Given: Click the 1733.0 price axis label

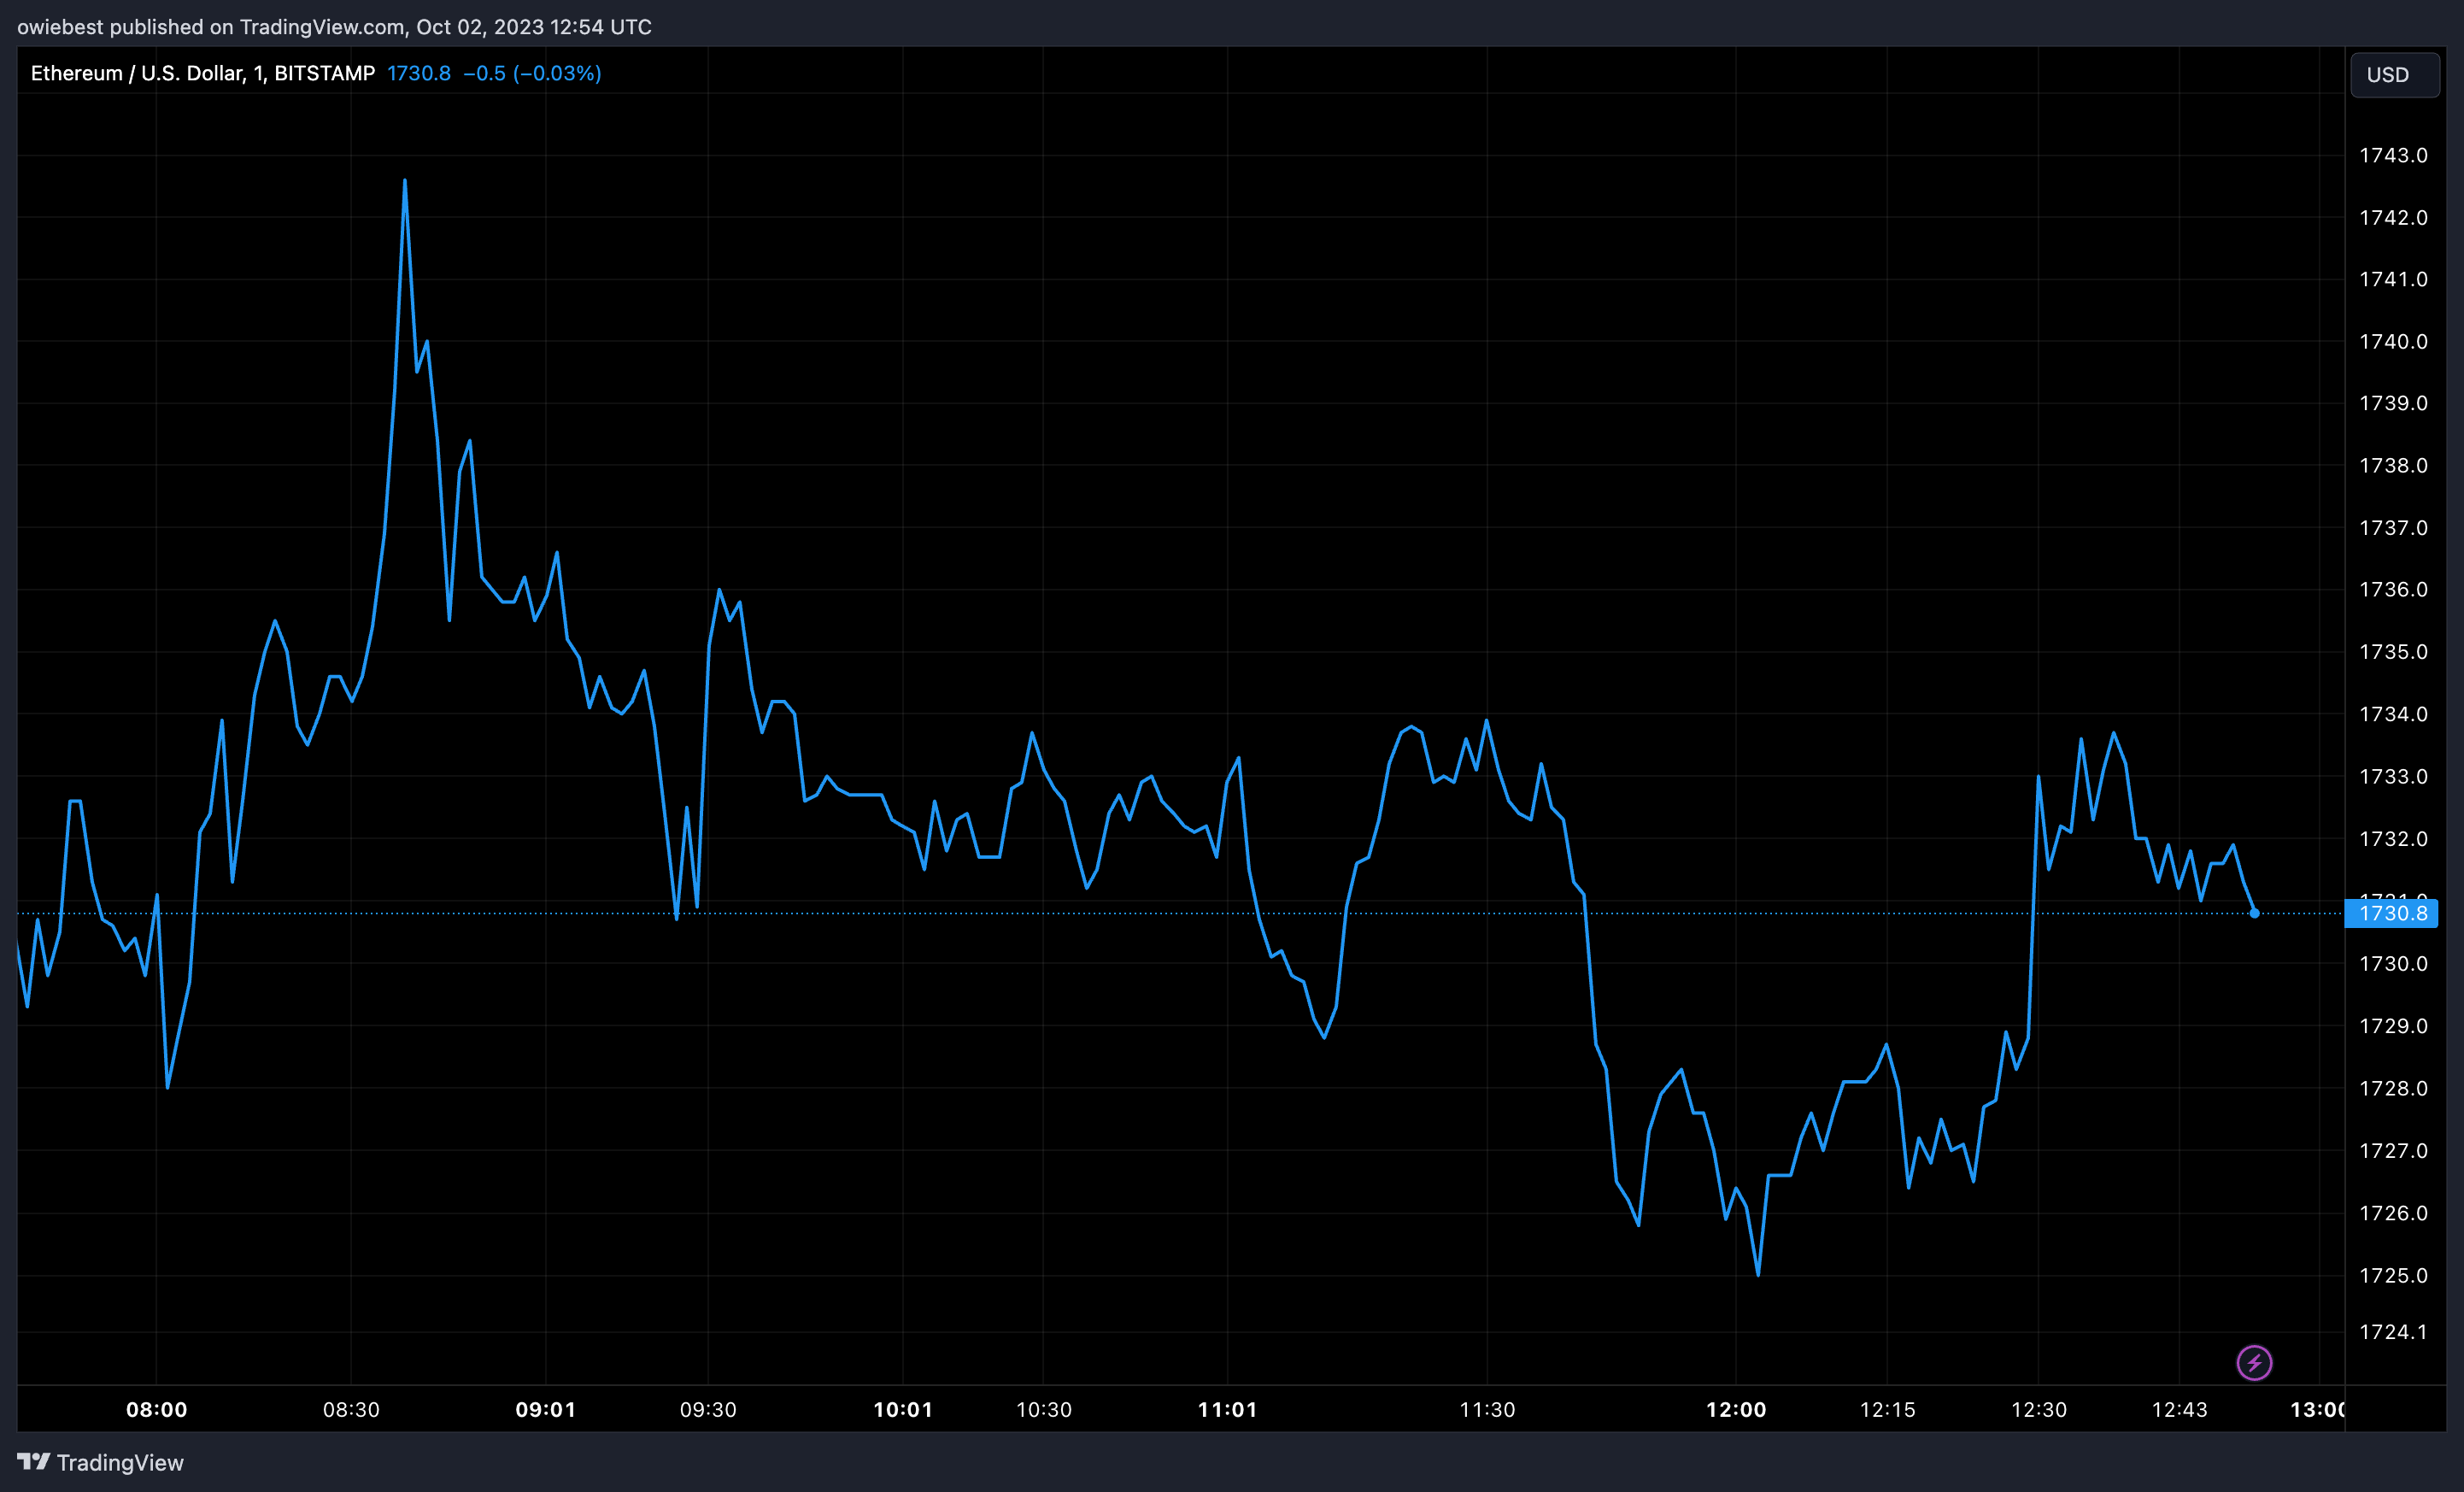Looking at the screenshot, I should click(2393, 776).
